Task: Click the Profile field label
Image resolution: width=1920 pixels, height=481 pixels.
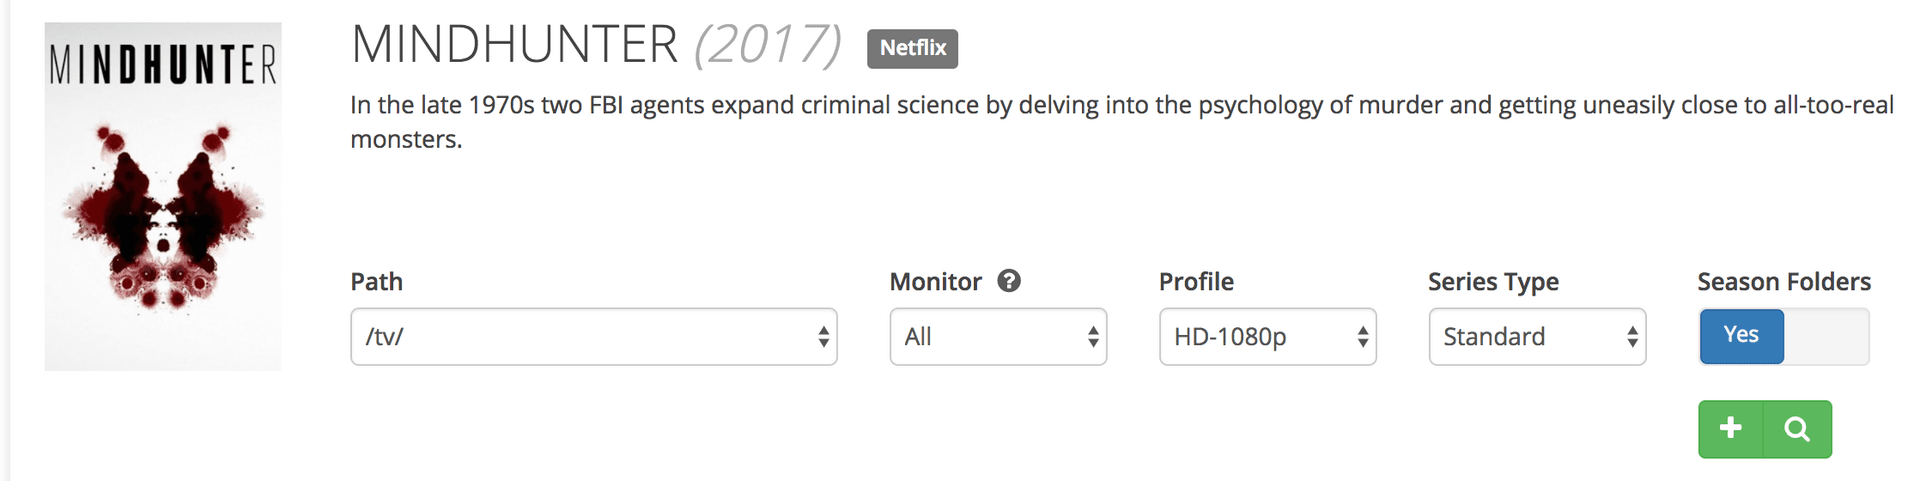Action: [x=1196, y=282]
